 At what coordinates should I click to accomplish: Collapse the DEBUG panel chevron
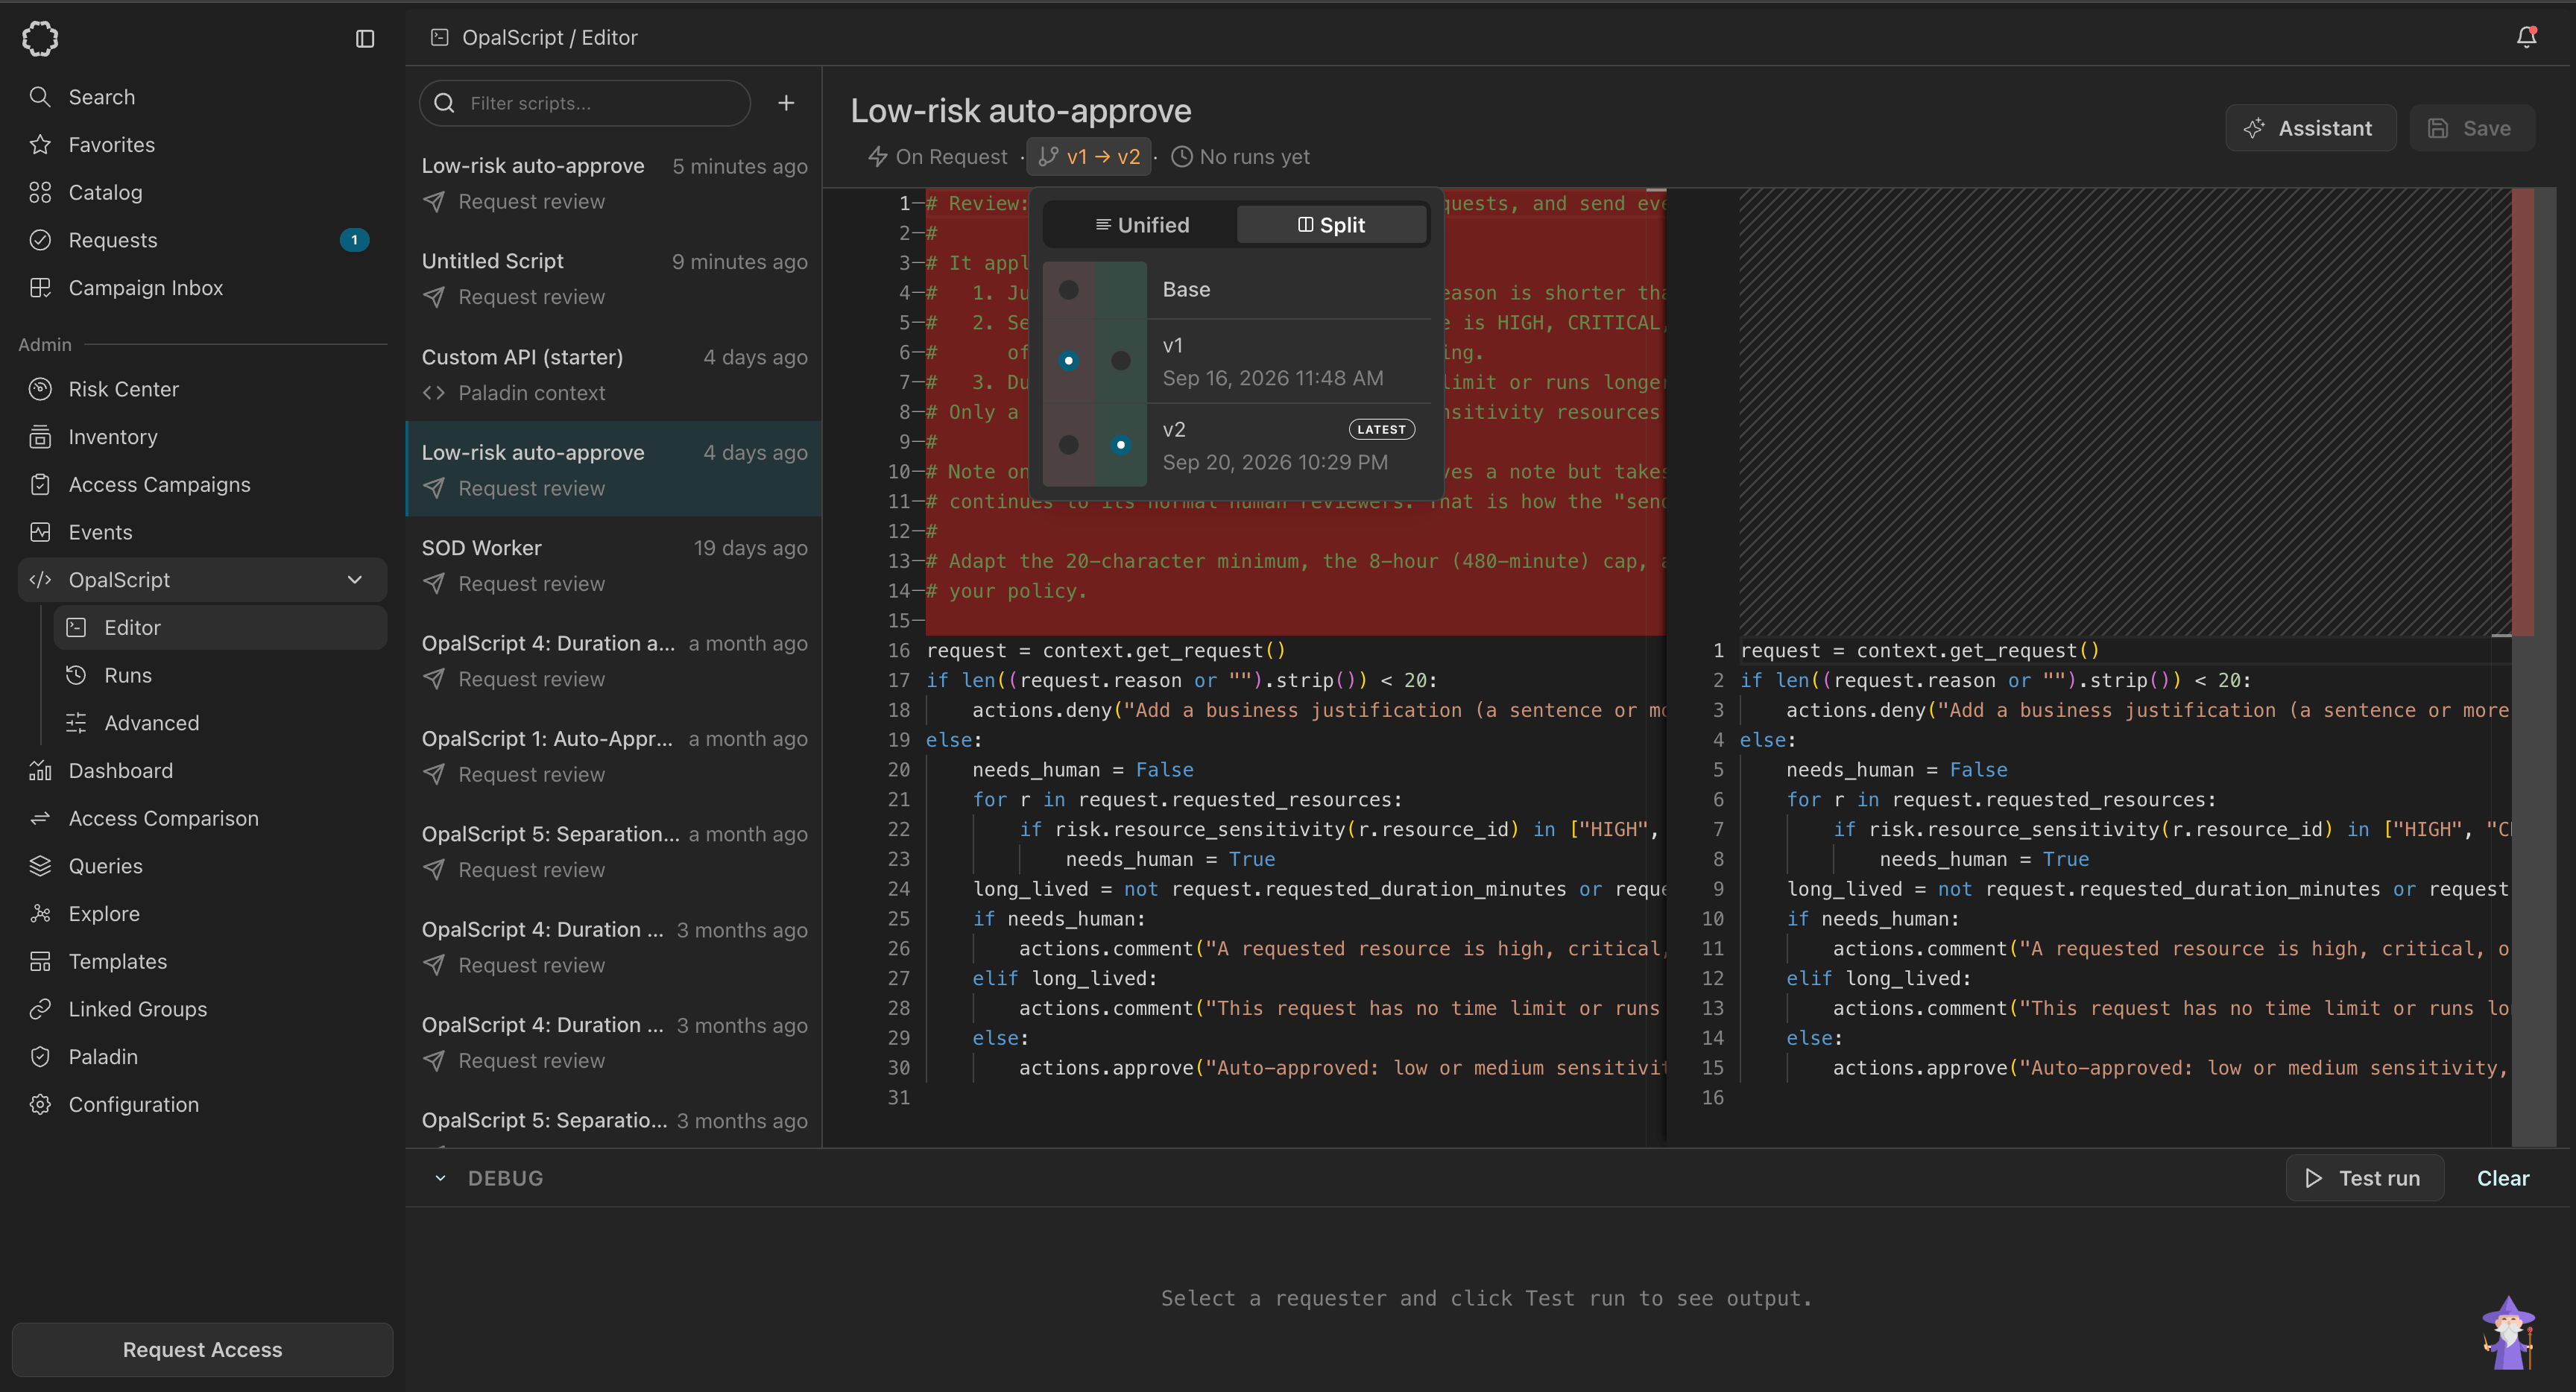click(440, 1178)
